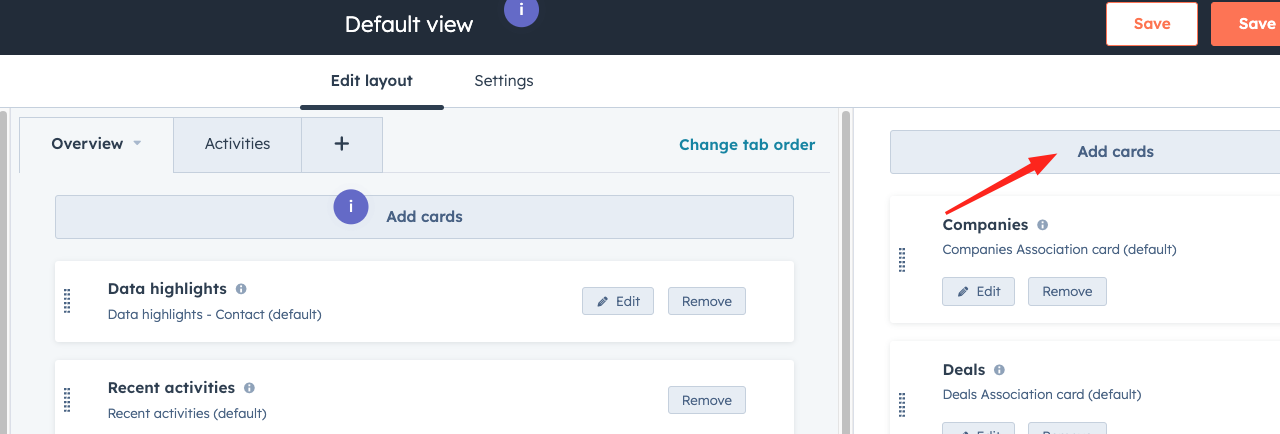Click info tooltip icon beside Deals
The height and width of the screenshot is (434, 1280).
(x=999, y=370)
